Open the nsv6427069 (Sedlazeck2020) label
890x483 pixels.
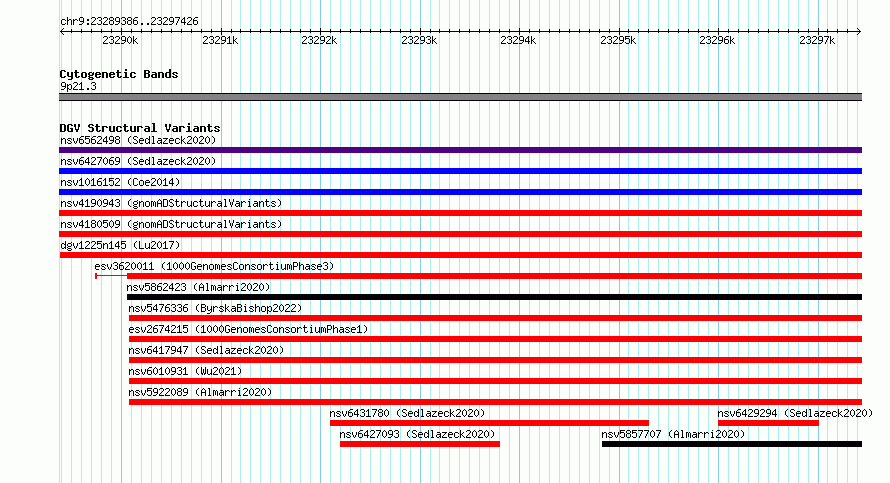[138, 161]
